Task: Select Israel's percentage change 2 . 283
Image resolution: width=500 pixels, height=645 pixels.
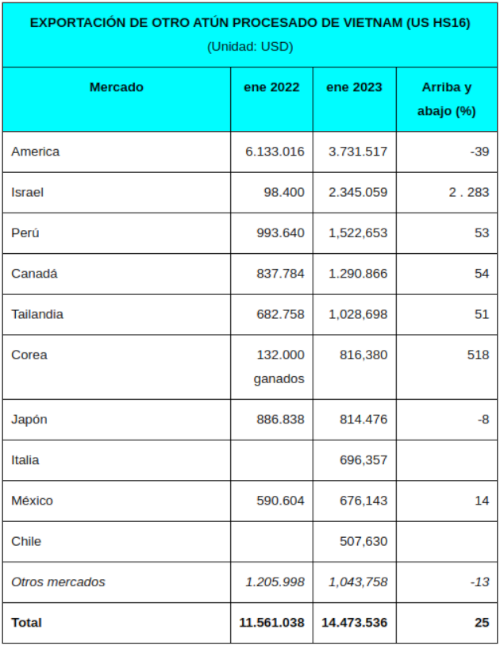Action: point(469,193)
